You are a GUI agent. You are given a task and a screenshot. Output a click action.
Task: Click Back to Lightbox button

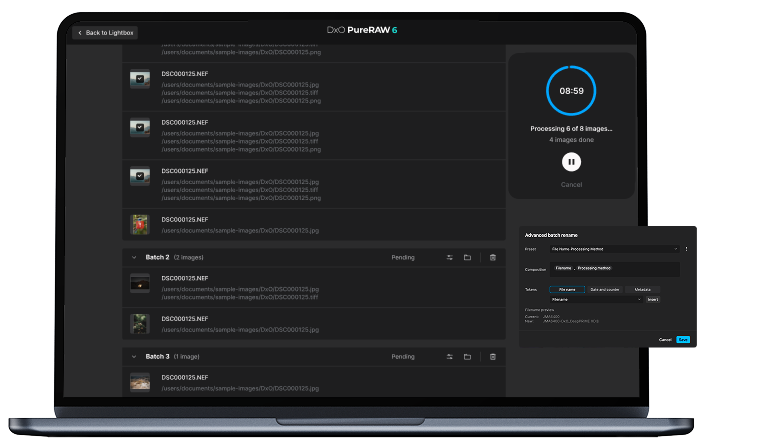coord(106,33)
